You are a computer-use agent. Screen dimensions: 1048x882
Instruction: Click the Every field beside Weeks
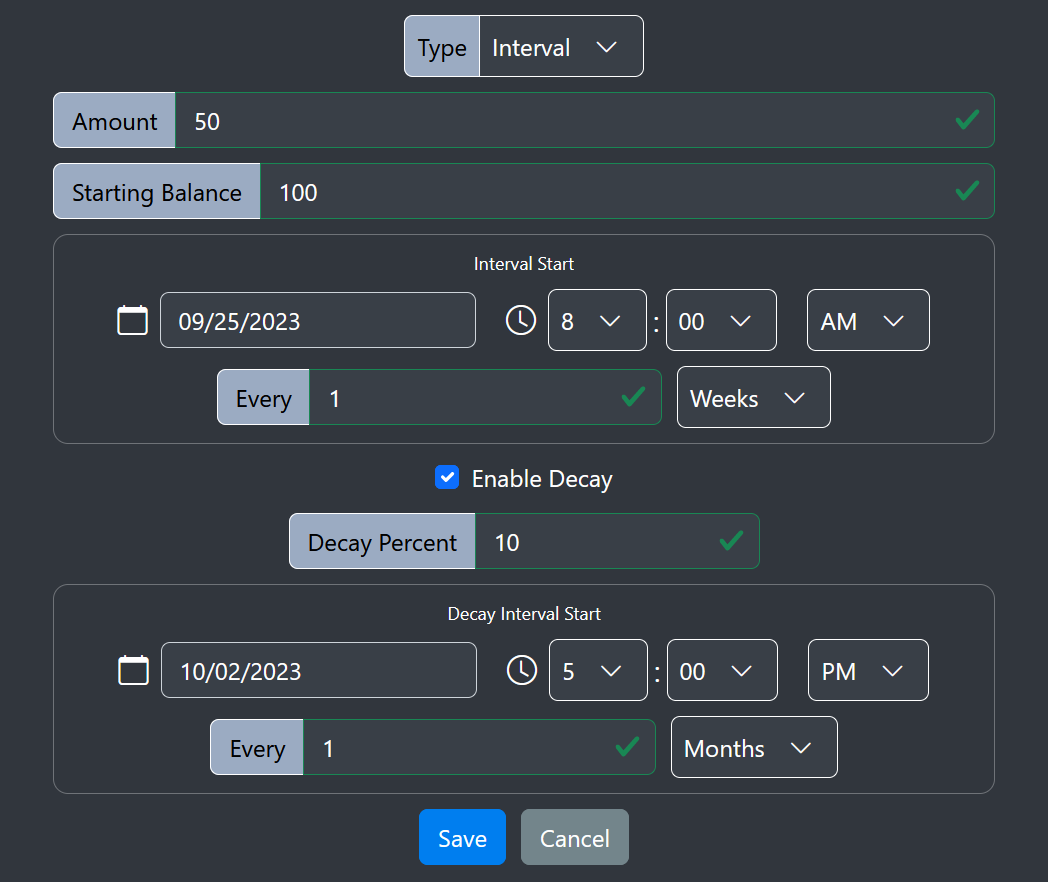point(485,398)
